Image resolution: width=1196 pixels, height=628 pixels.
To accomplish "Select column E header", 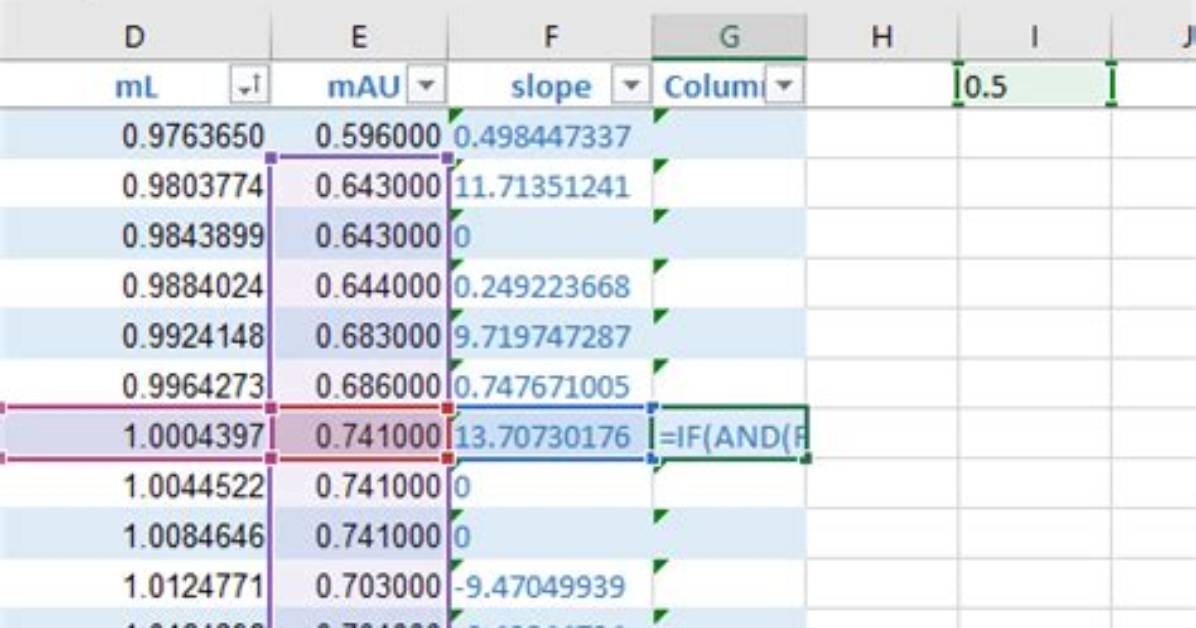I will 359,37.
